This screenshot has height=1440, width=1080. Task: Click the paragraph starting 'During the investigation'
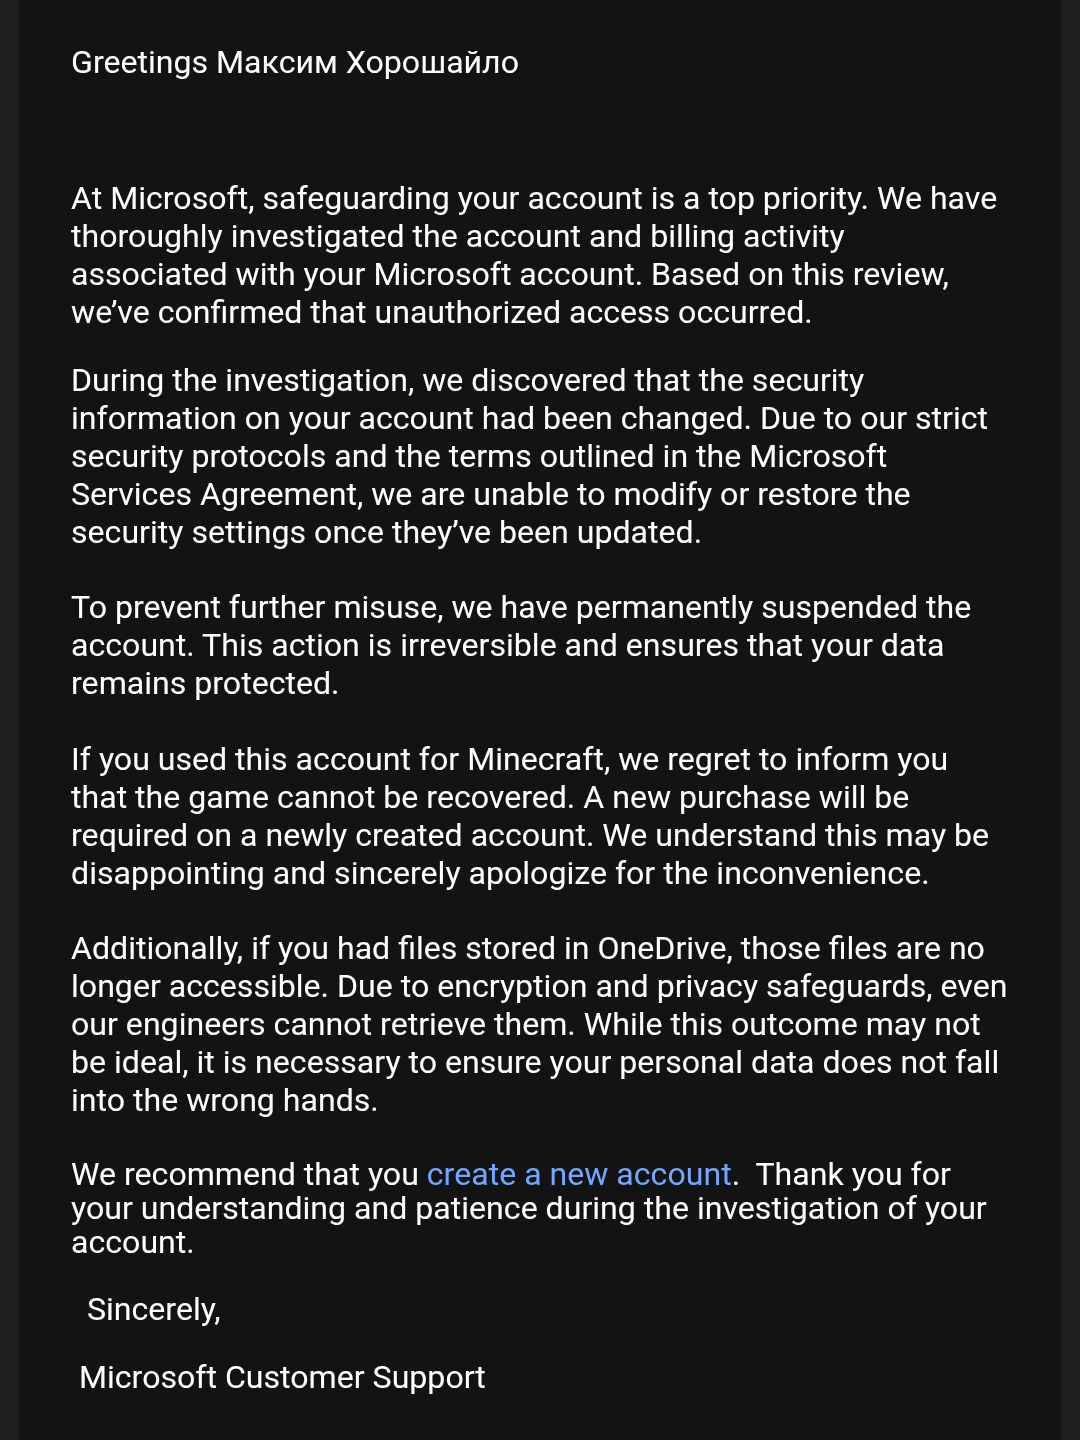[529, 456]
